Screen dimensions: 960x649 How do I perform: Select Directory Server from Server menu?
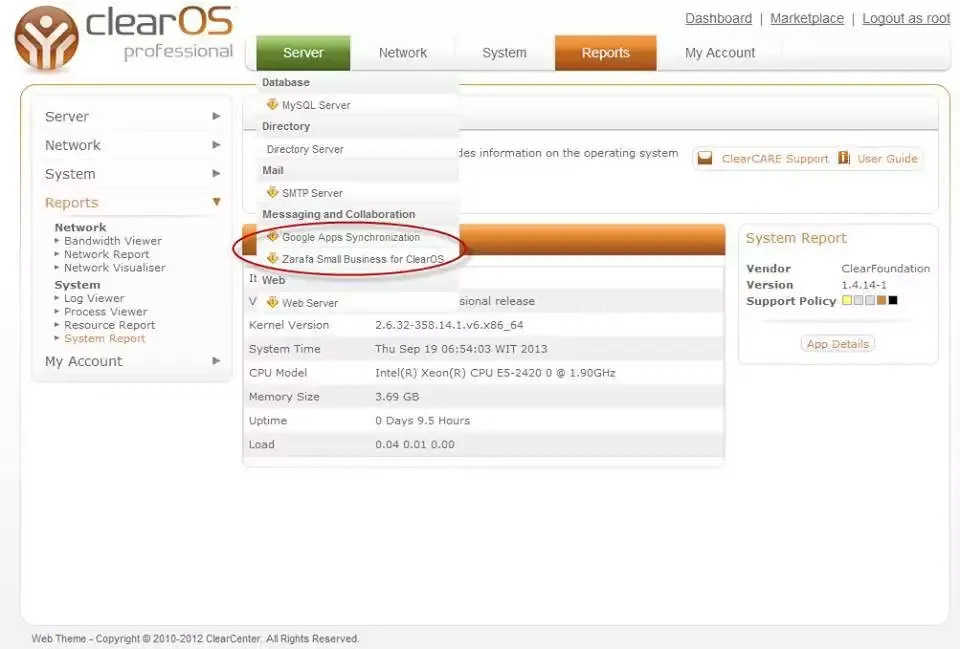click(305, 149)
